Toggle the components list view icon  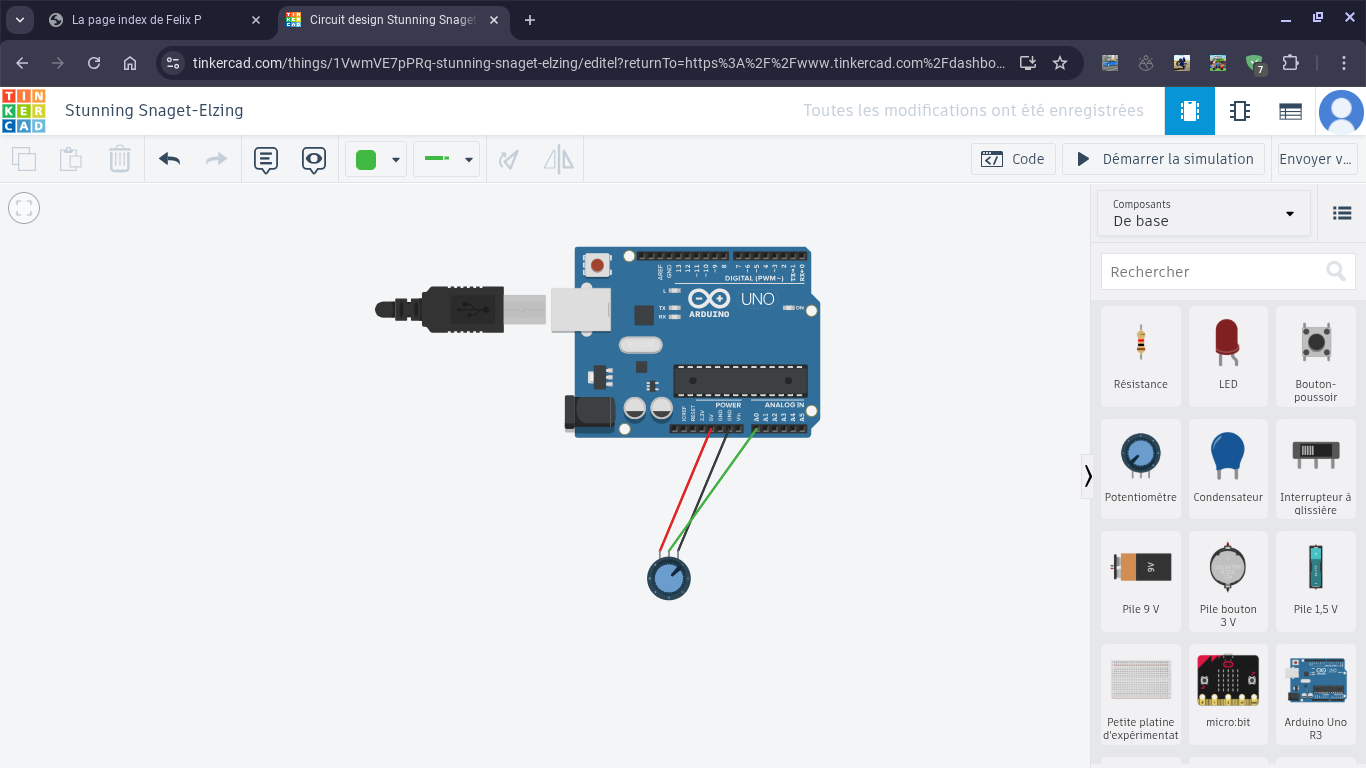(1342, 213)
